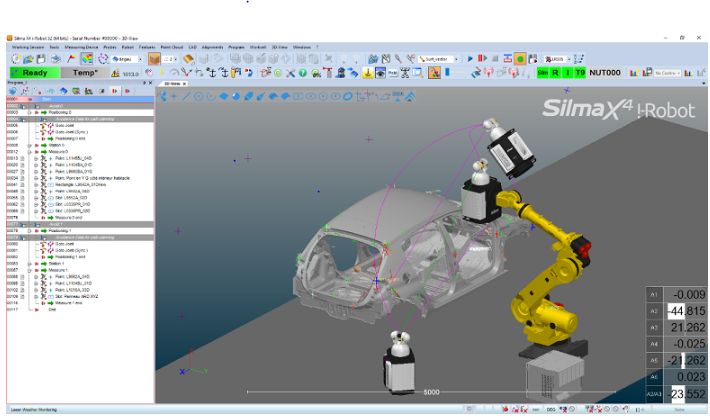Click the Temp* status button
Viewport: 710px width, 420px height.
click(85, 72)
